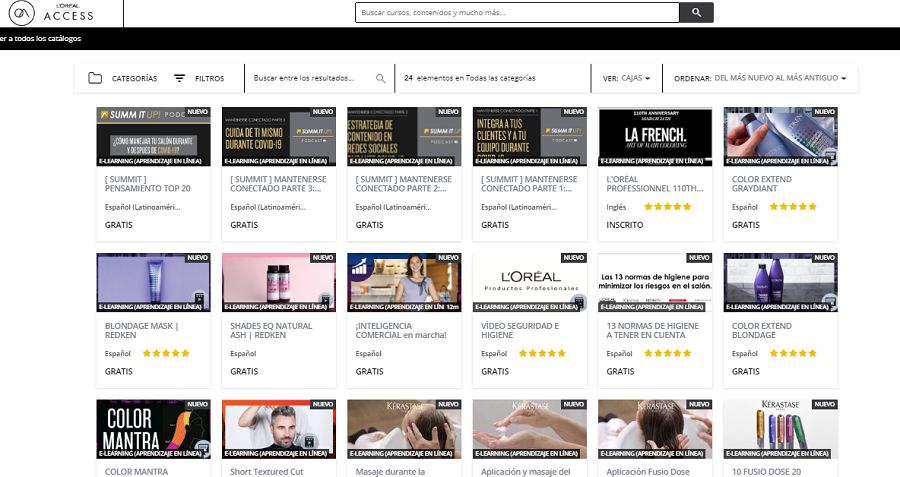Click the 'SHADES EQ NATURAL ASH | REDKEN' title
Viewport: 900px width, 477px height.
click(x=271, y=330)
